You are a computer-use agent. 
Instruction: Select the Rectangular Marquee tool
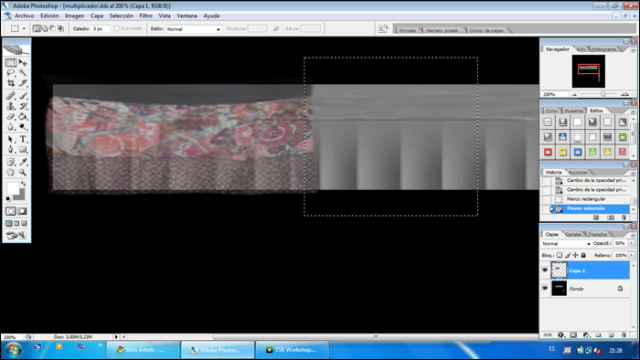[11, 63]
